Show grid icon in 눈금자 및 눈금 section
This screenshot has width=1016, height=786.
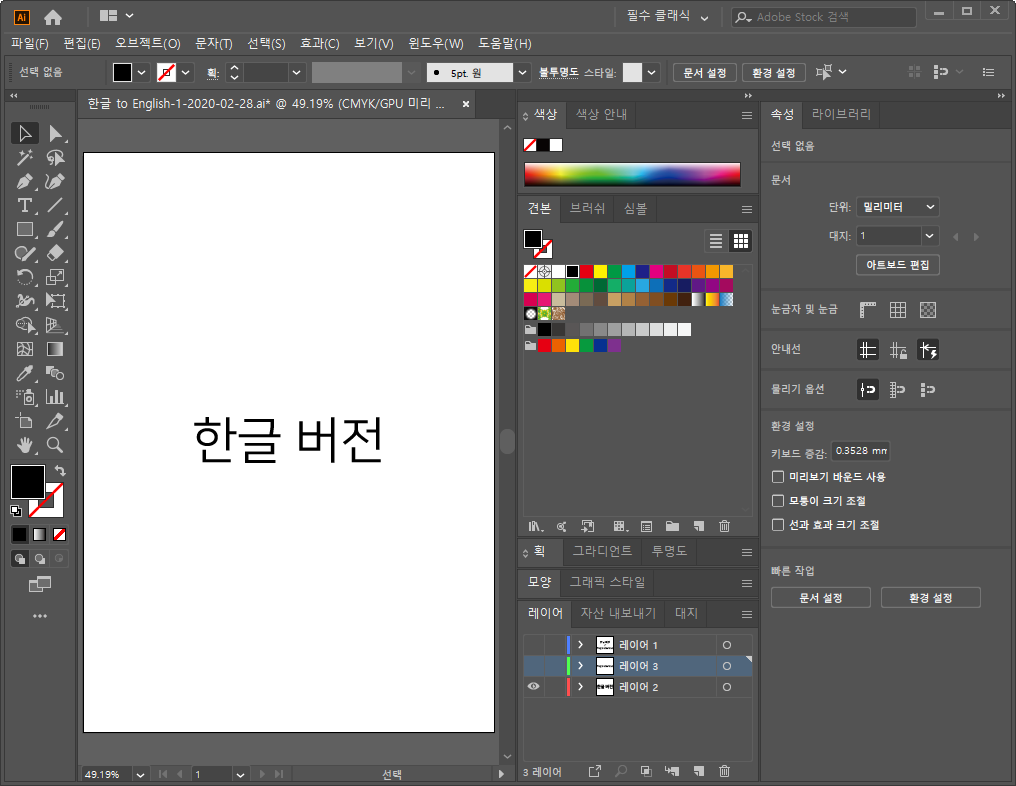click(898, 310)
